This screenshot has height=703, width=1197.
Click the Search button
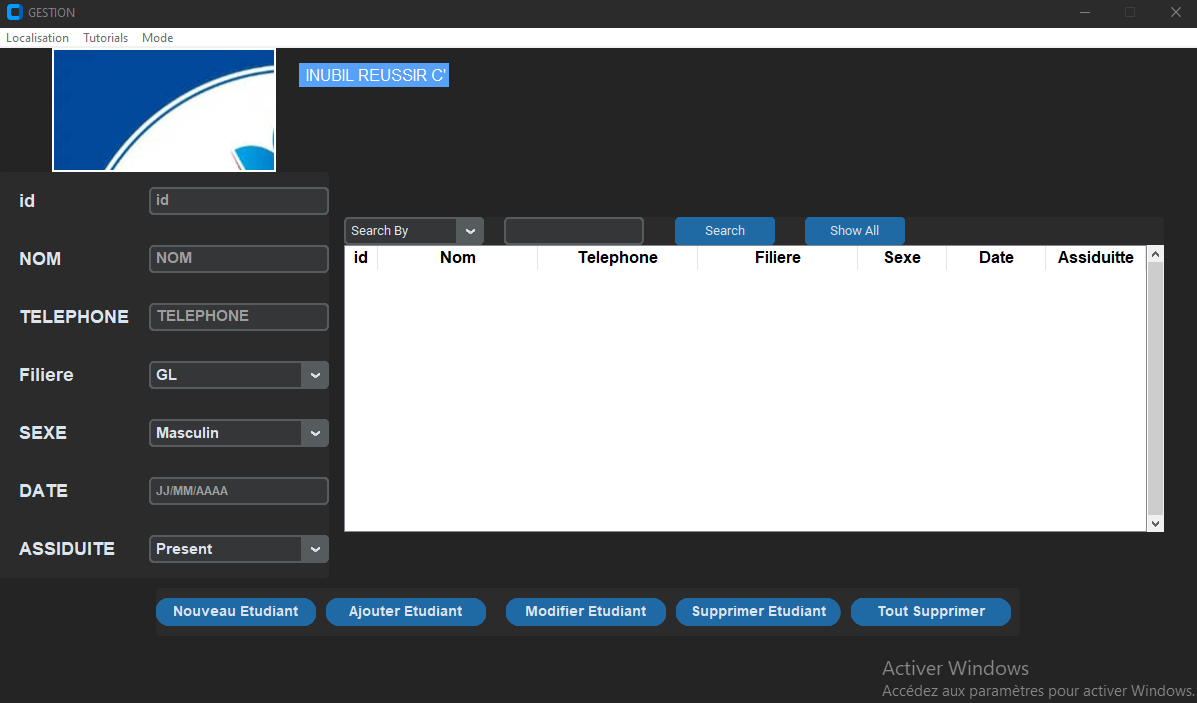pyautogui.click(x=724, y=231)
